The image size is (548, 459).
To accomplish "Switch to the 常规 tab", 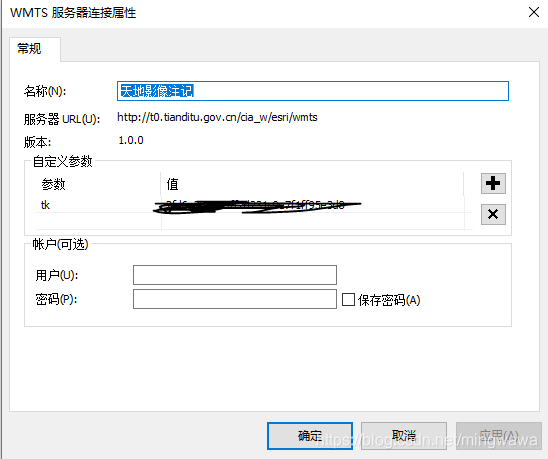I will pyautogui.click(x=35, y=49).
